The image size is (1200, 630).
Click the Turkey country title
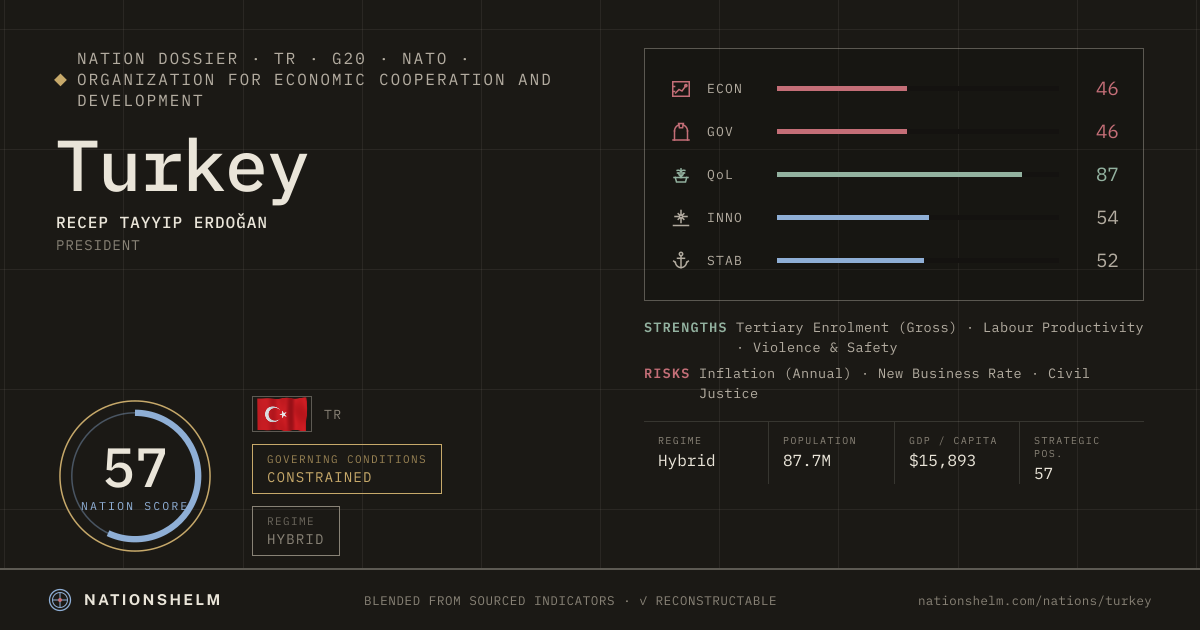point(182,169)
